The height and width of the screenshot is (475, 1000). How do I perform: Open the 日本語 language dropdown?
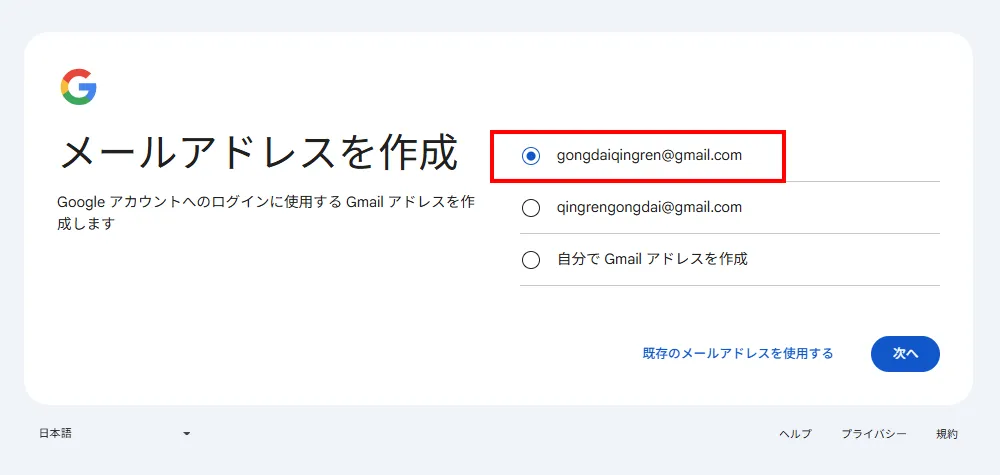tap(56, 433)
